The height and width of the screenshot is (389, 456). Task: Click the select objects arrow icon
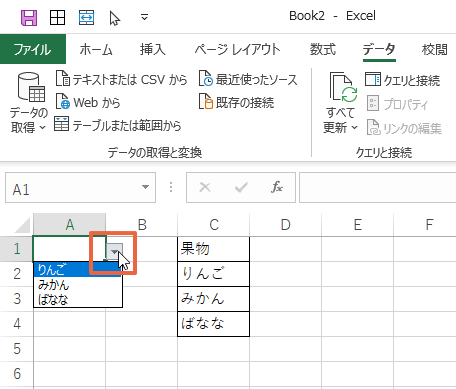[x=115, y=18]
